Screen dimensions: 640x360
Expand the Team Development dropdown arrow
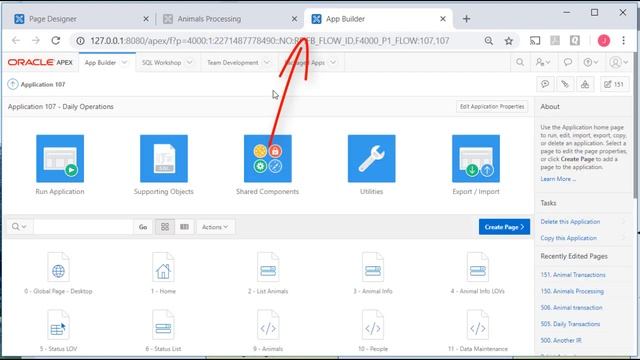click(x=267, y=62)
